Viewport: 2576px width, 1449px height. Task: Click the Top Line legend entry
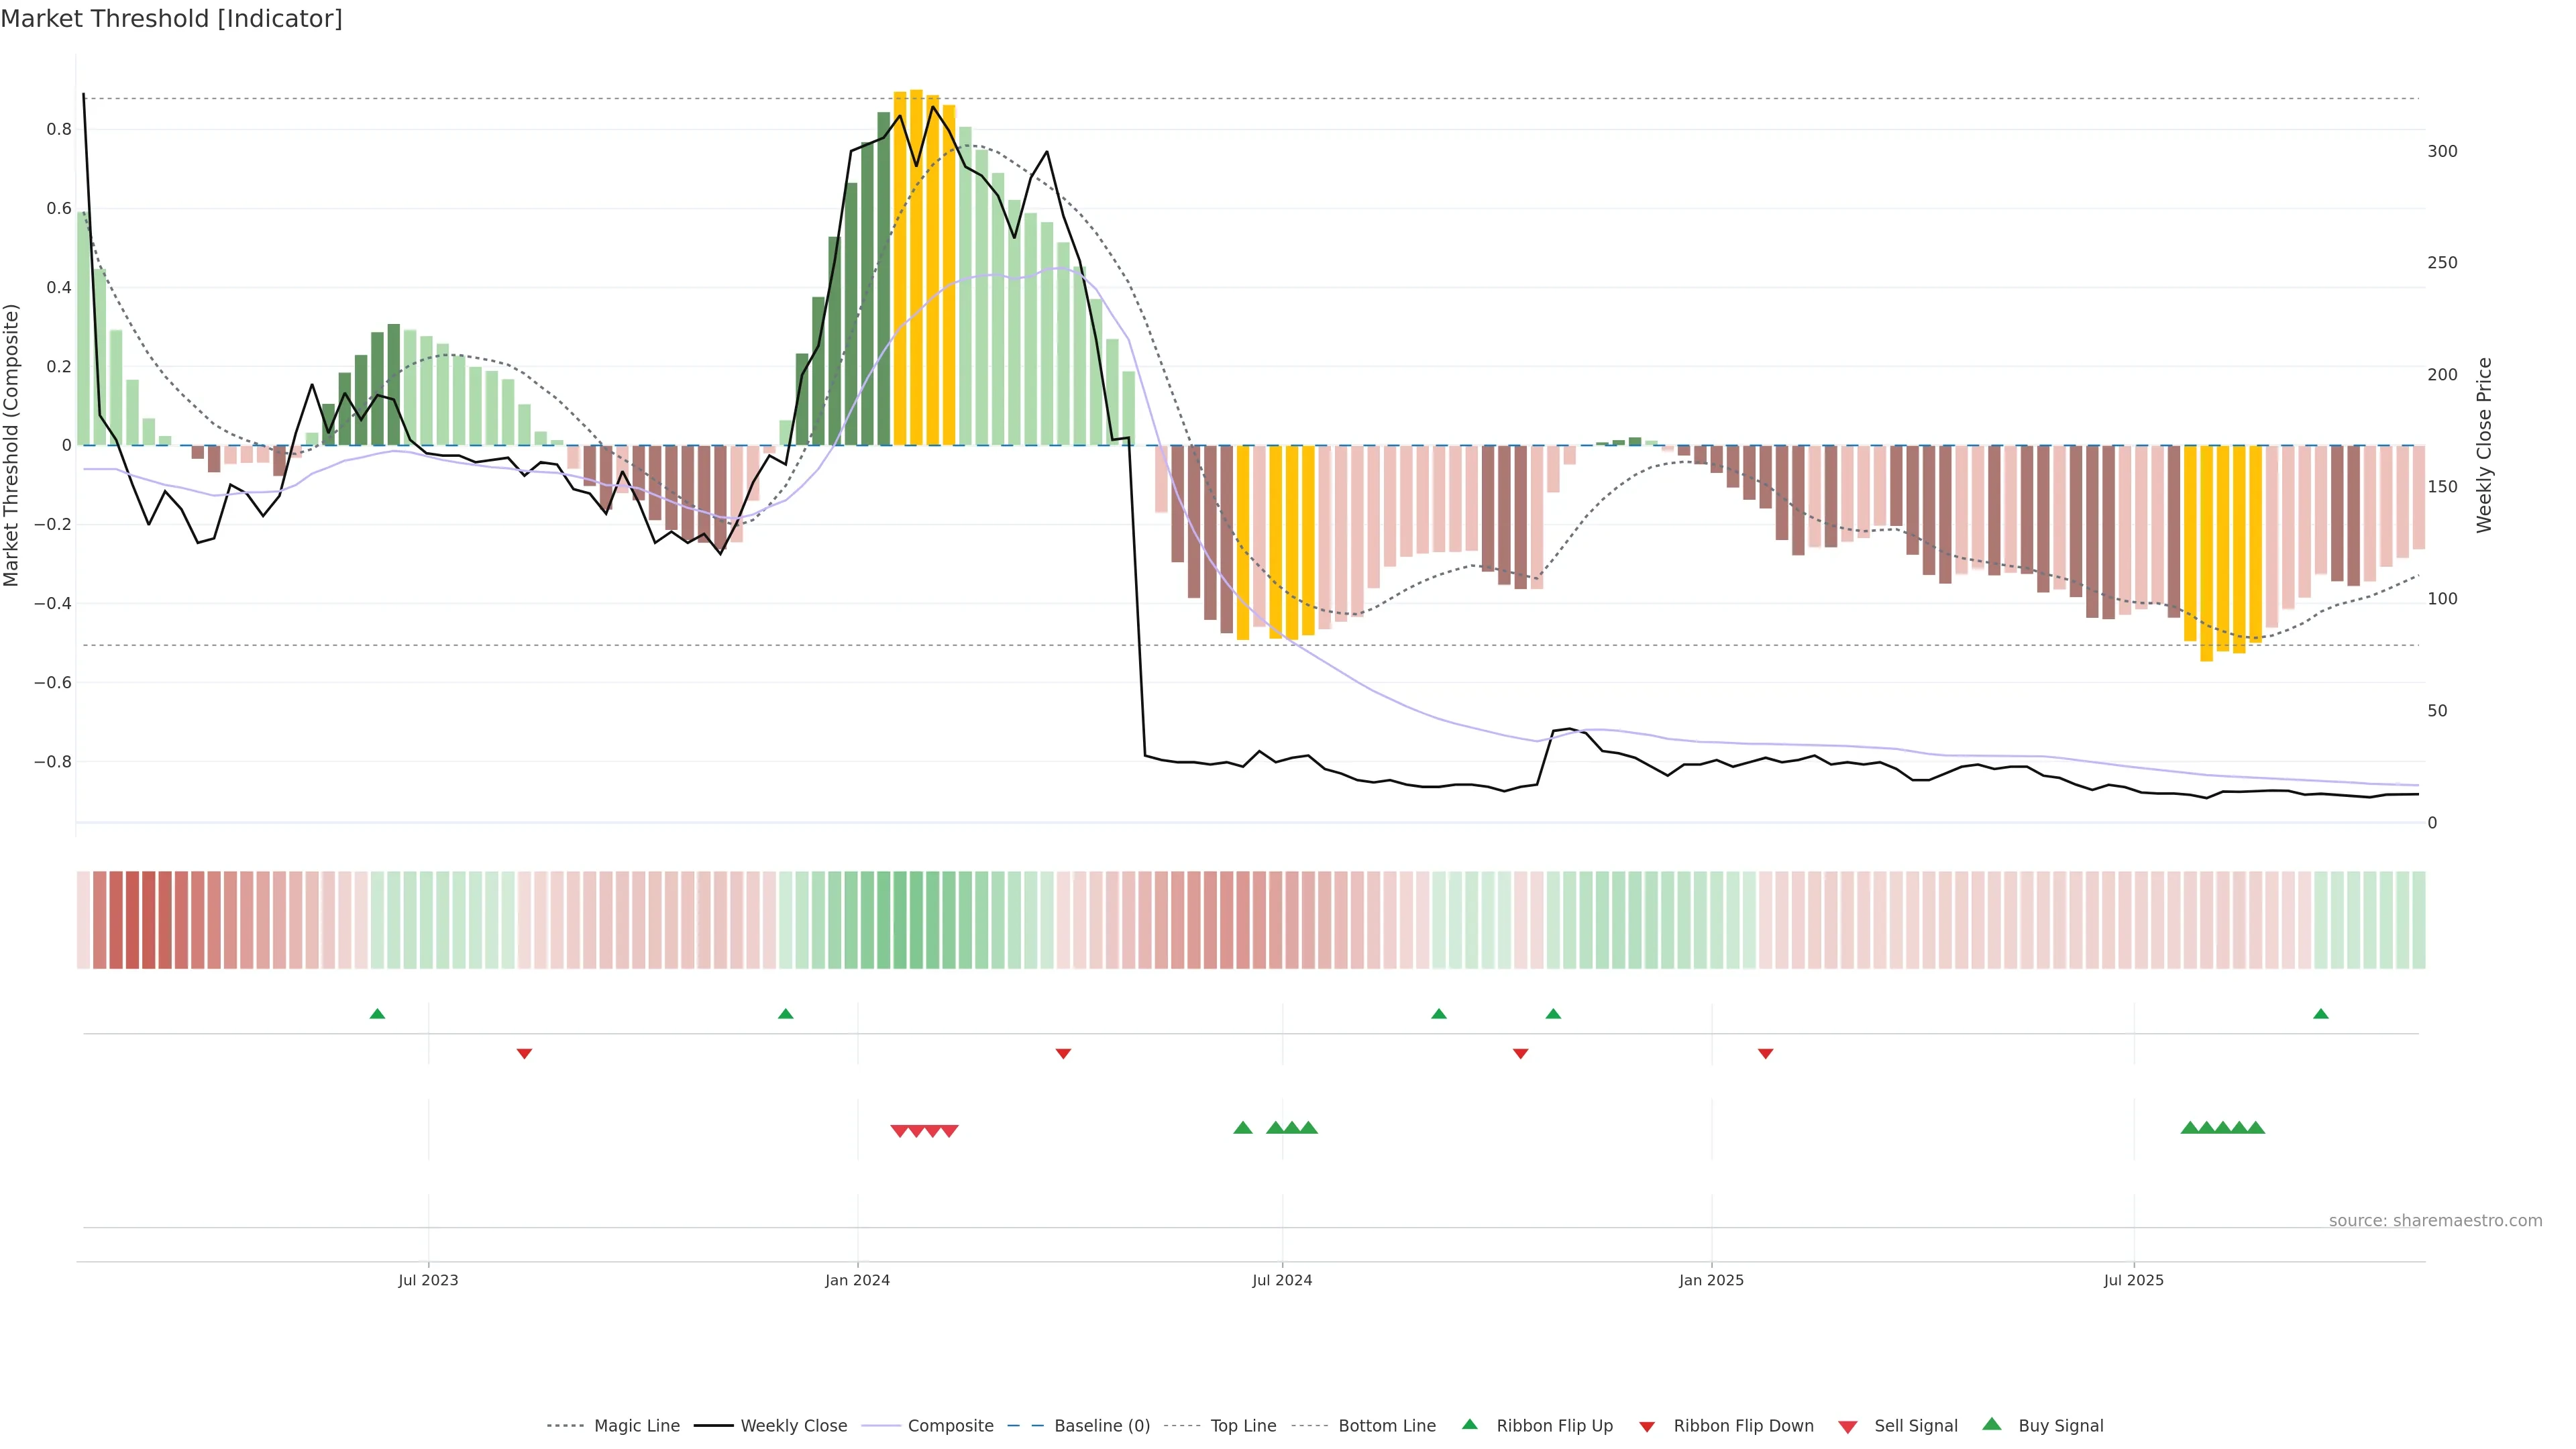(x=1243, y=1426)
